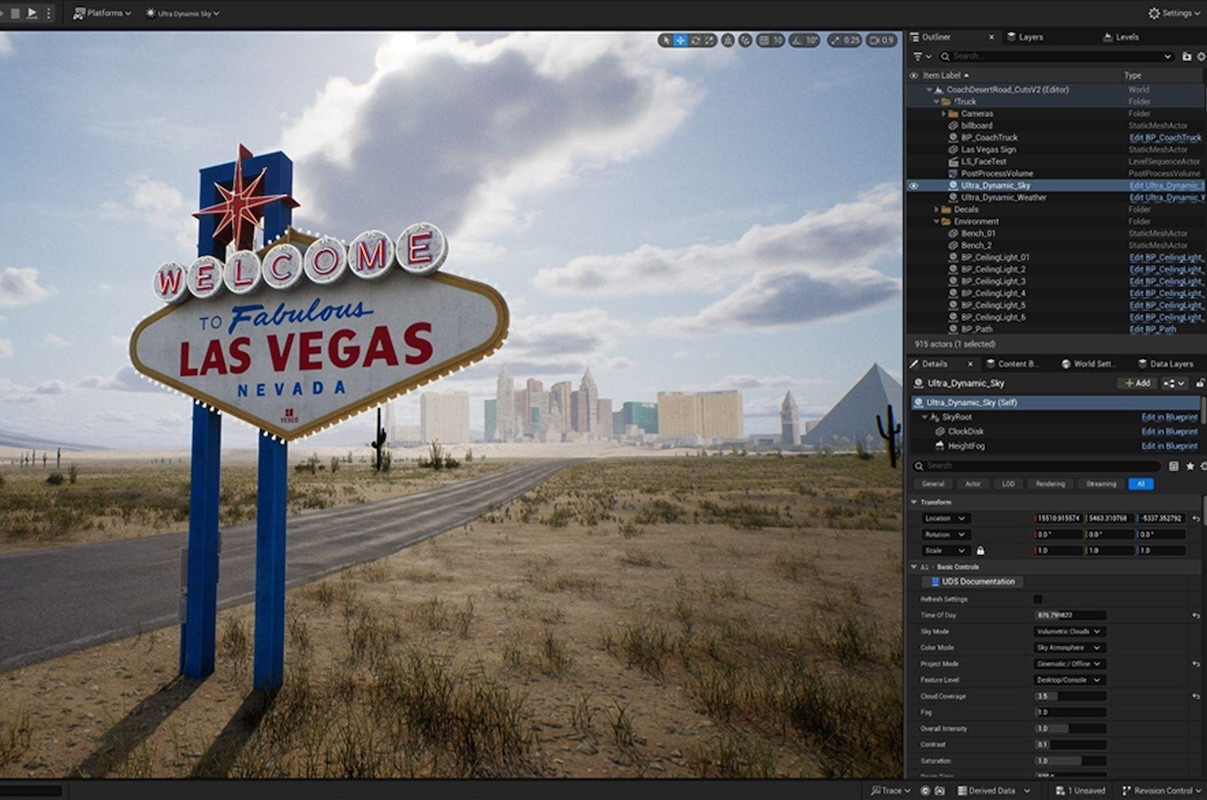Open the Platforms dropdown
This screenshot has width=1207, height=800.
102,13
